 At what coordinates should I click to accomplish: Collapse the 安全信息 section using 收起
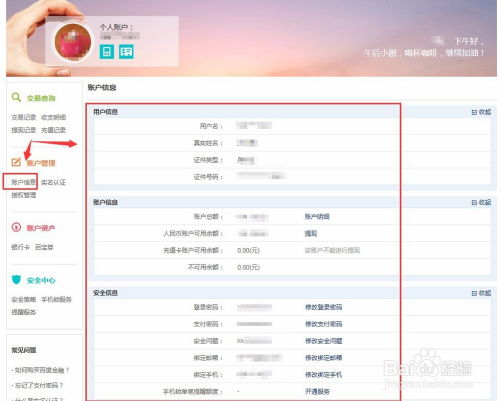click(x=481, y=293)
